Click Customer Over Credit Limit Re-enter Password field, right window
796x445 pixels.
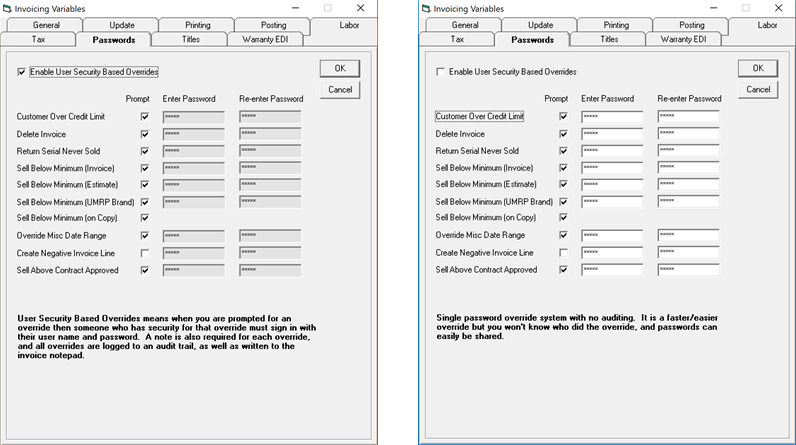(x=688, y=117)
